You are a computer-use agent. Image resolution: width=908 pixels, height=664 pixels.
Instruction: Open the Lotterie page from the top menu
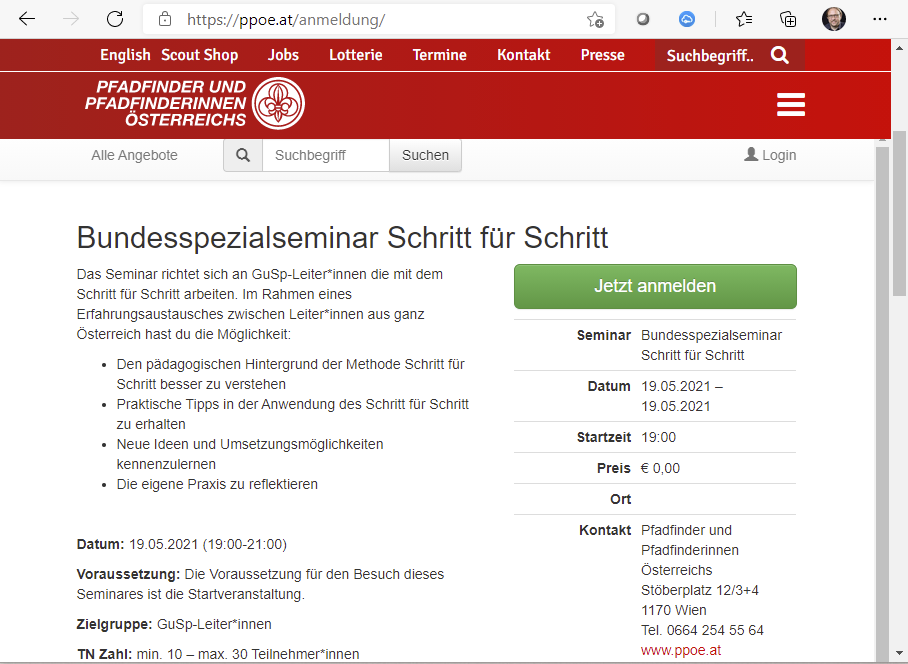356,55
